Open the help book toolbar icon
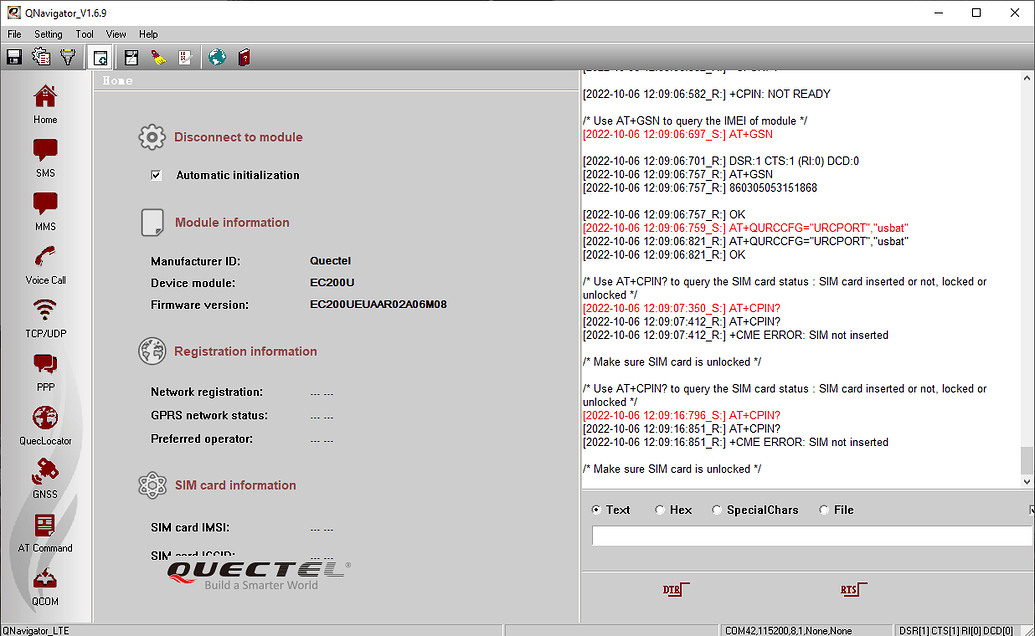This screenshot has height=636, width=1035. pyautogui.click(x=243, y=57)
